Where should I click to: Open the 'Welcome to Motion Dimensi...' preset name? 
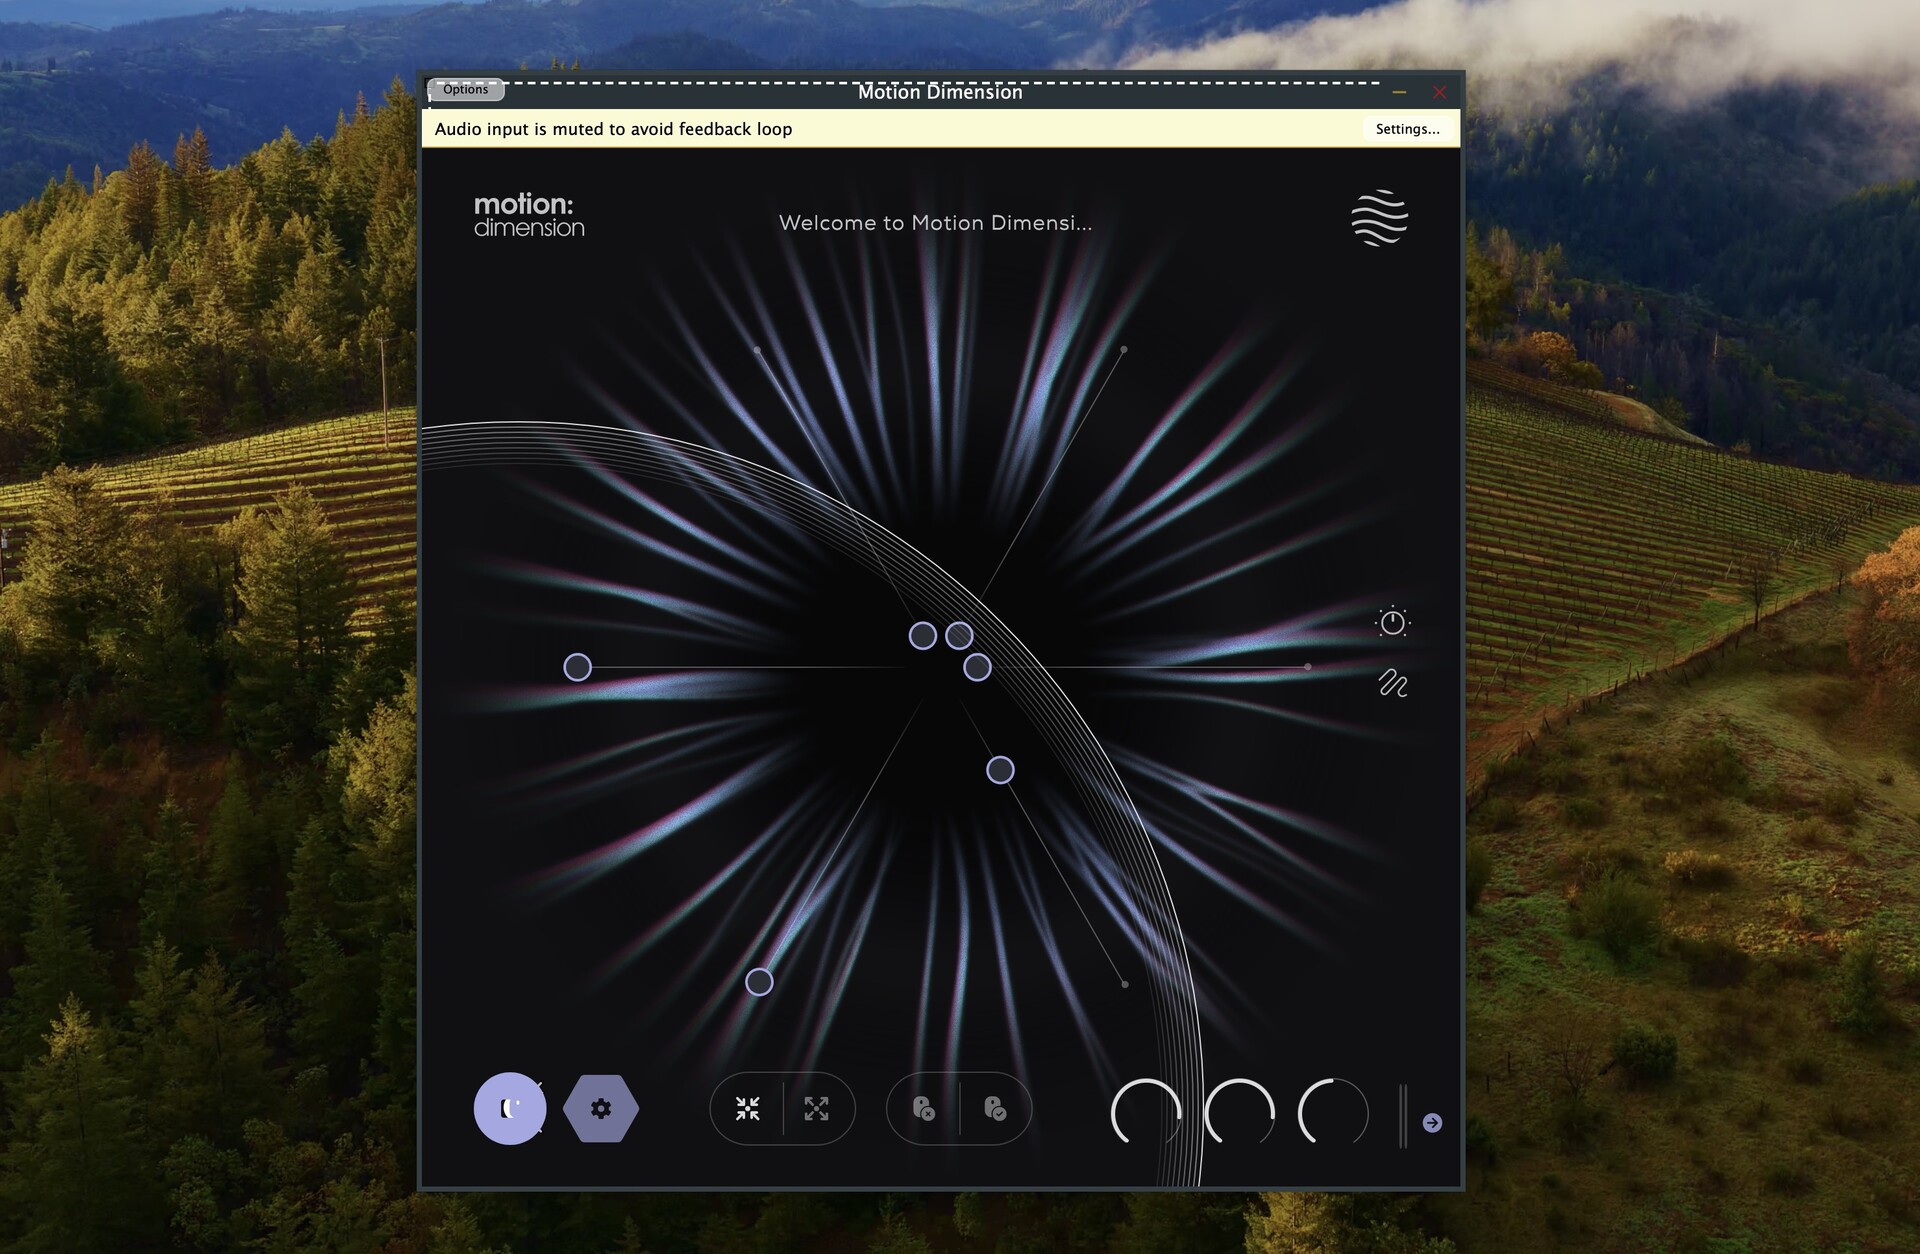[x=935, y=223]
